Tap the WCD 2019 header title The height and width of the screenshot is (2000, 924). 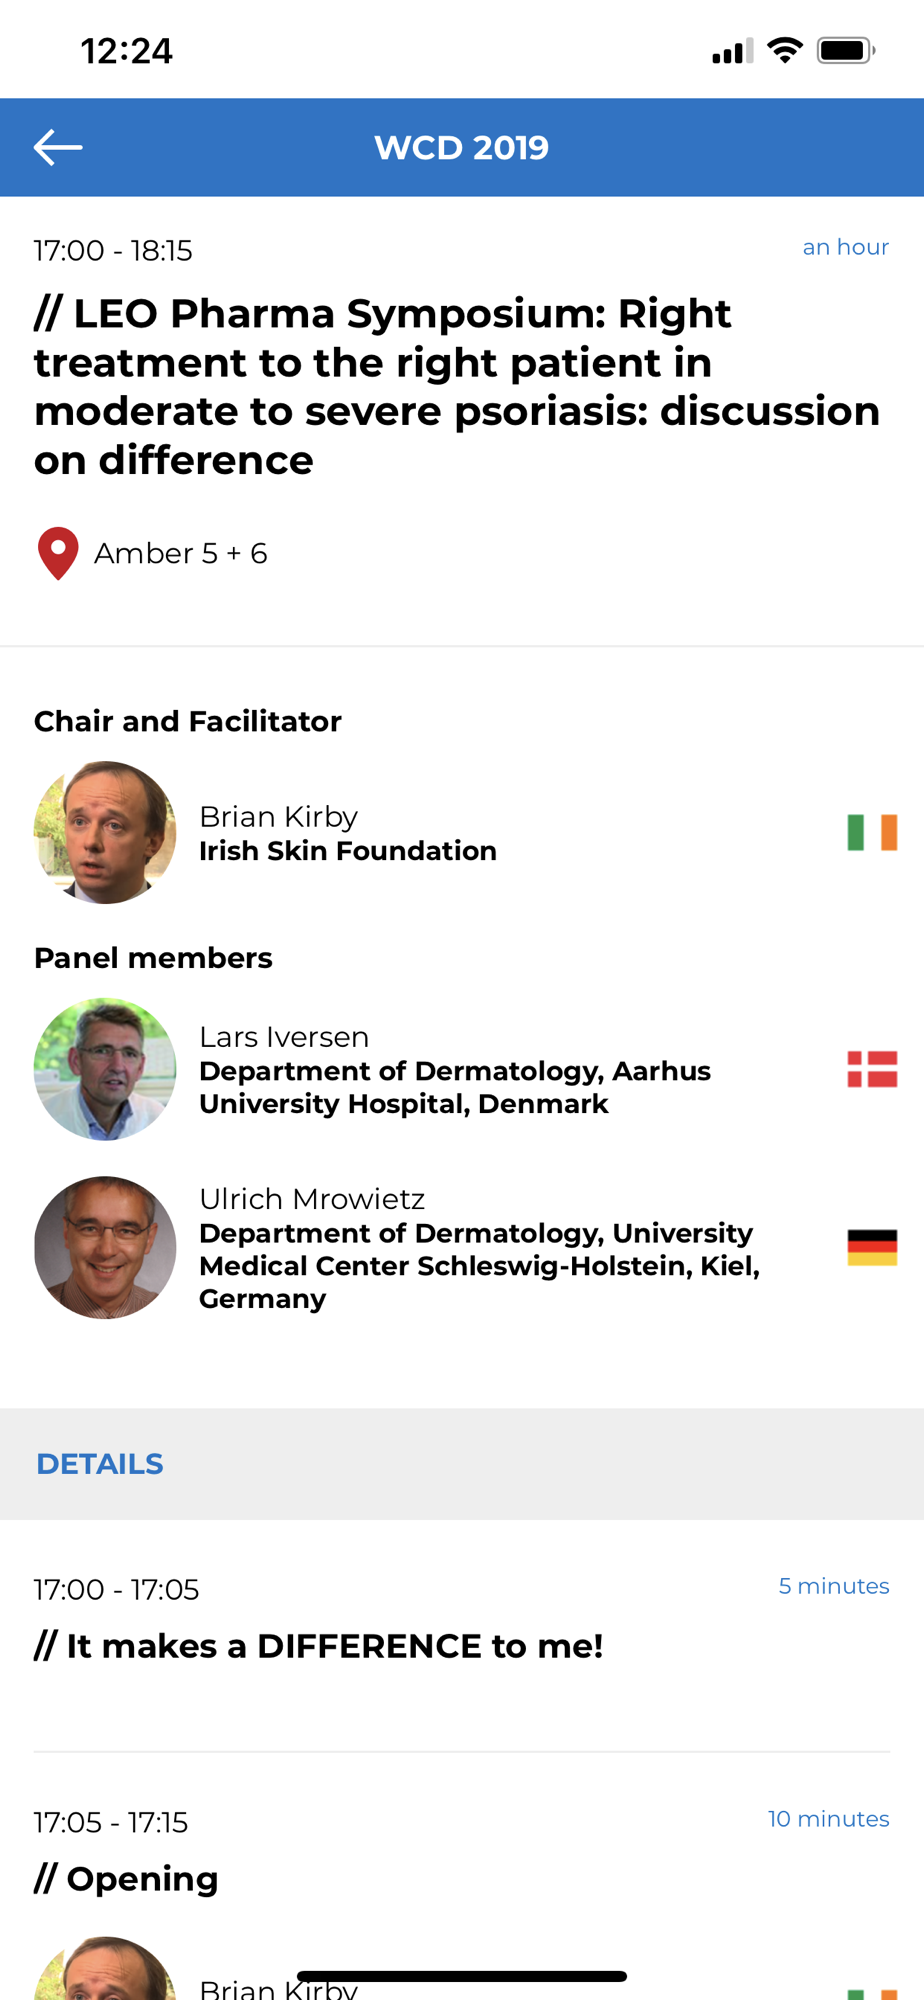(461, 147)
